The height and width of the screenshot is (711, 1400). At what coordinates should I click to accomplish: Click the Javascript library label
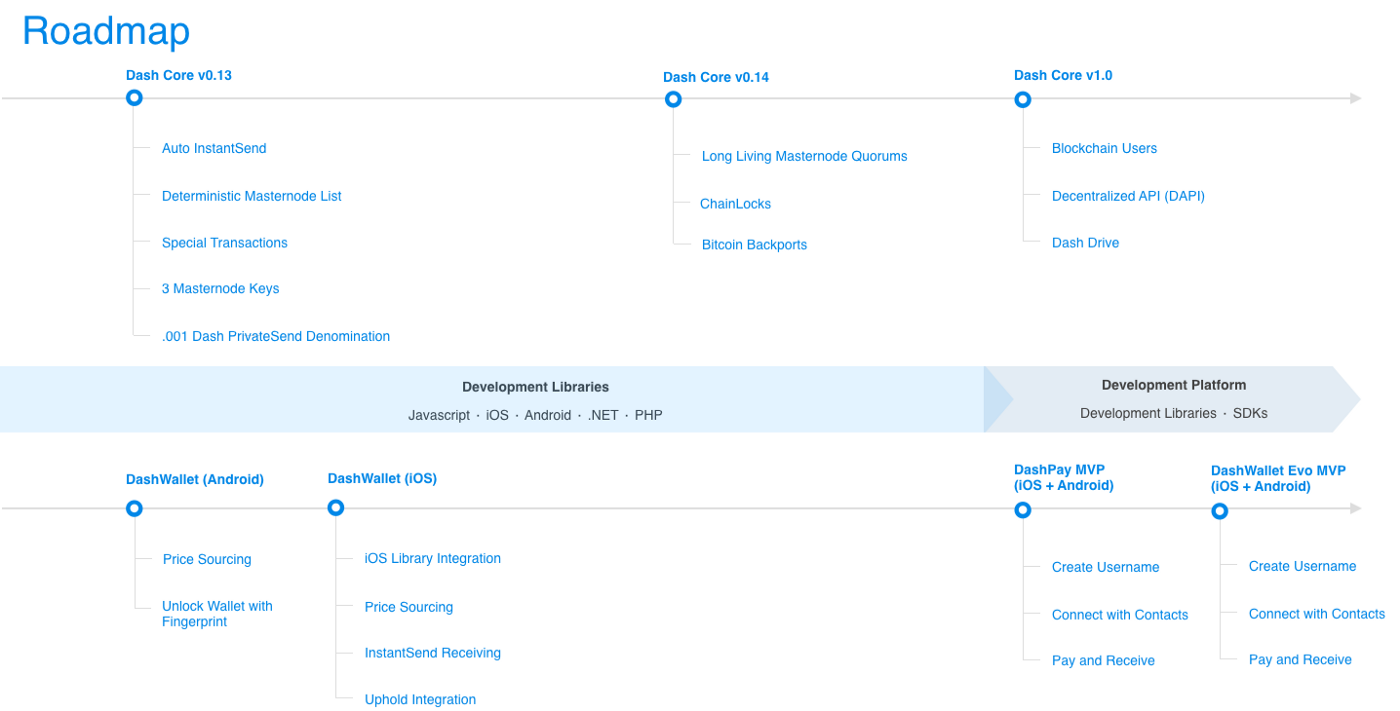439,415
